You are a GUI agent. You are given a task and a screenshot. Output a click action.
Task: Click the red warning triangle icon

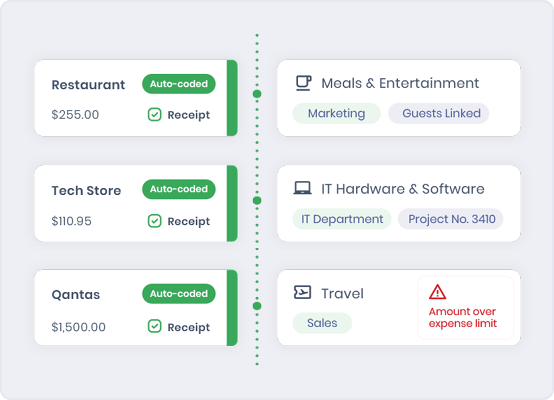click(437, 292)
